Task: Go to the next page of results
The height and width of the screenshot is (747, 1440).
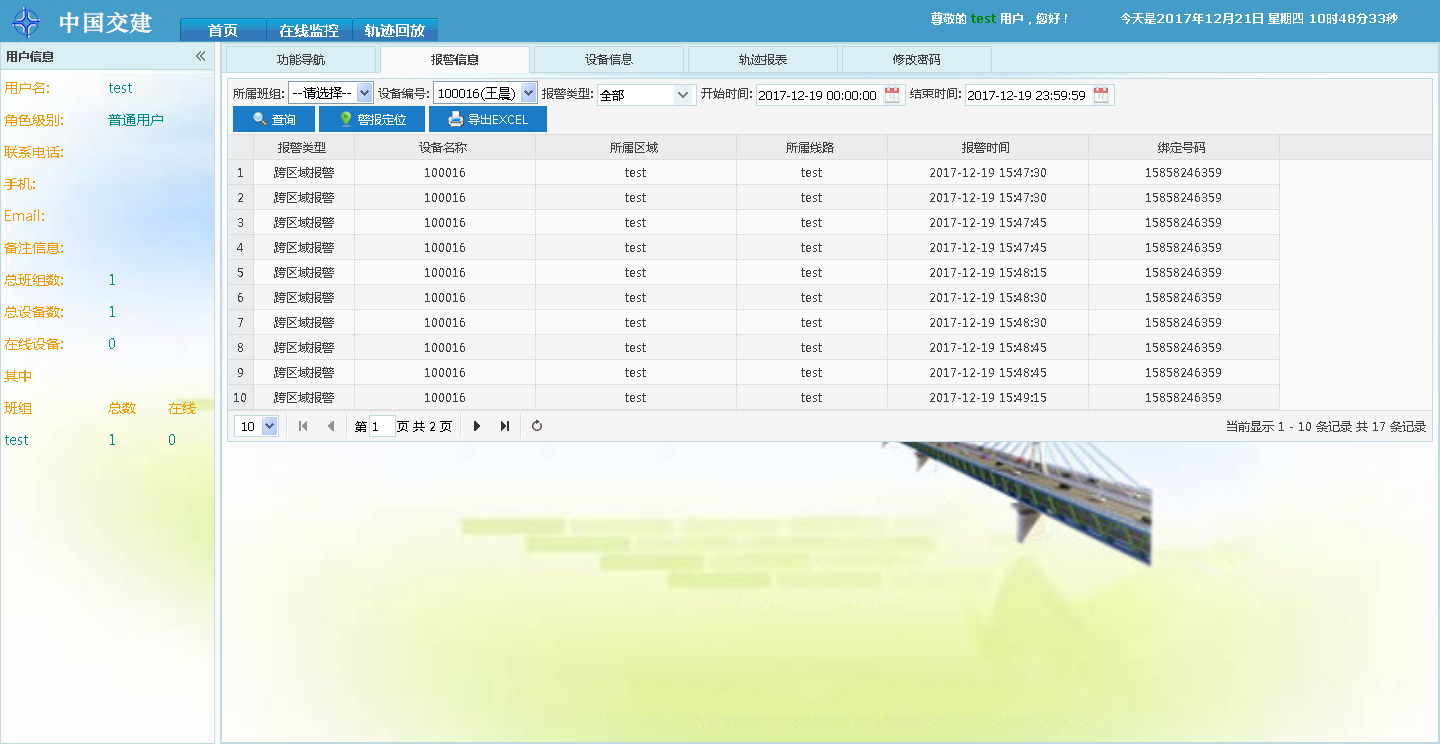Action: point(477,426)
